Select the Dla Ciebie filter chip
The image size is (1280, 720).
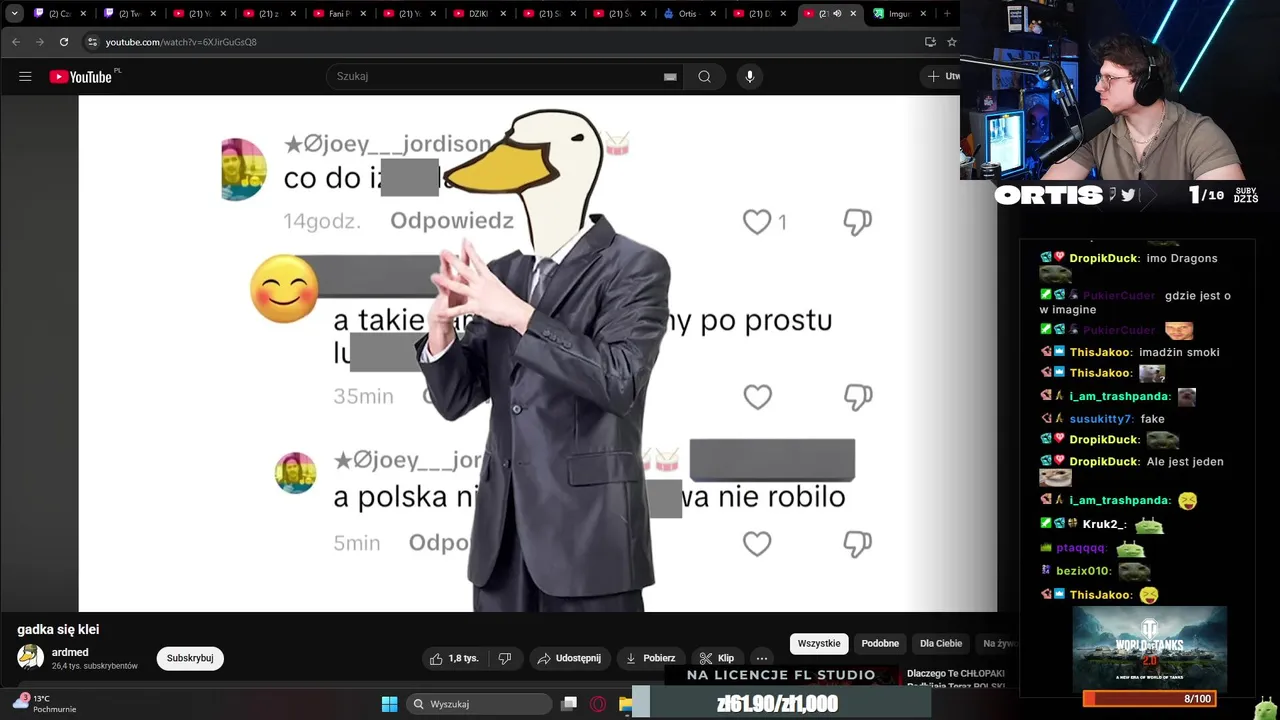(x=941, y=643)
